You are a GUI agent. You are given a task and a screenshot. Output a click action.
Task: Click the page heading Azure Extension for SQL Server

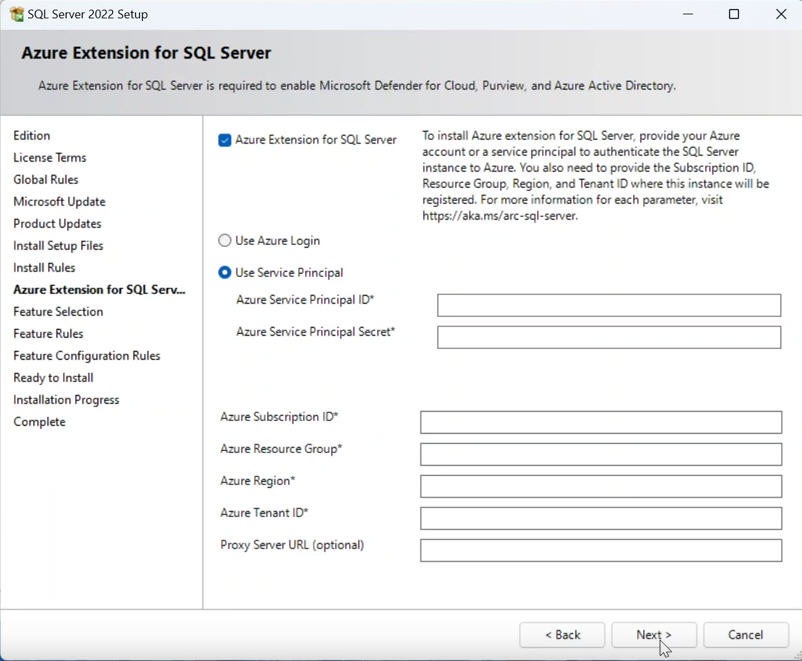[146, 53]
